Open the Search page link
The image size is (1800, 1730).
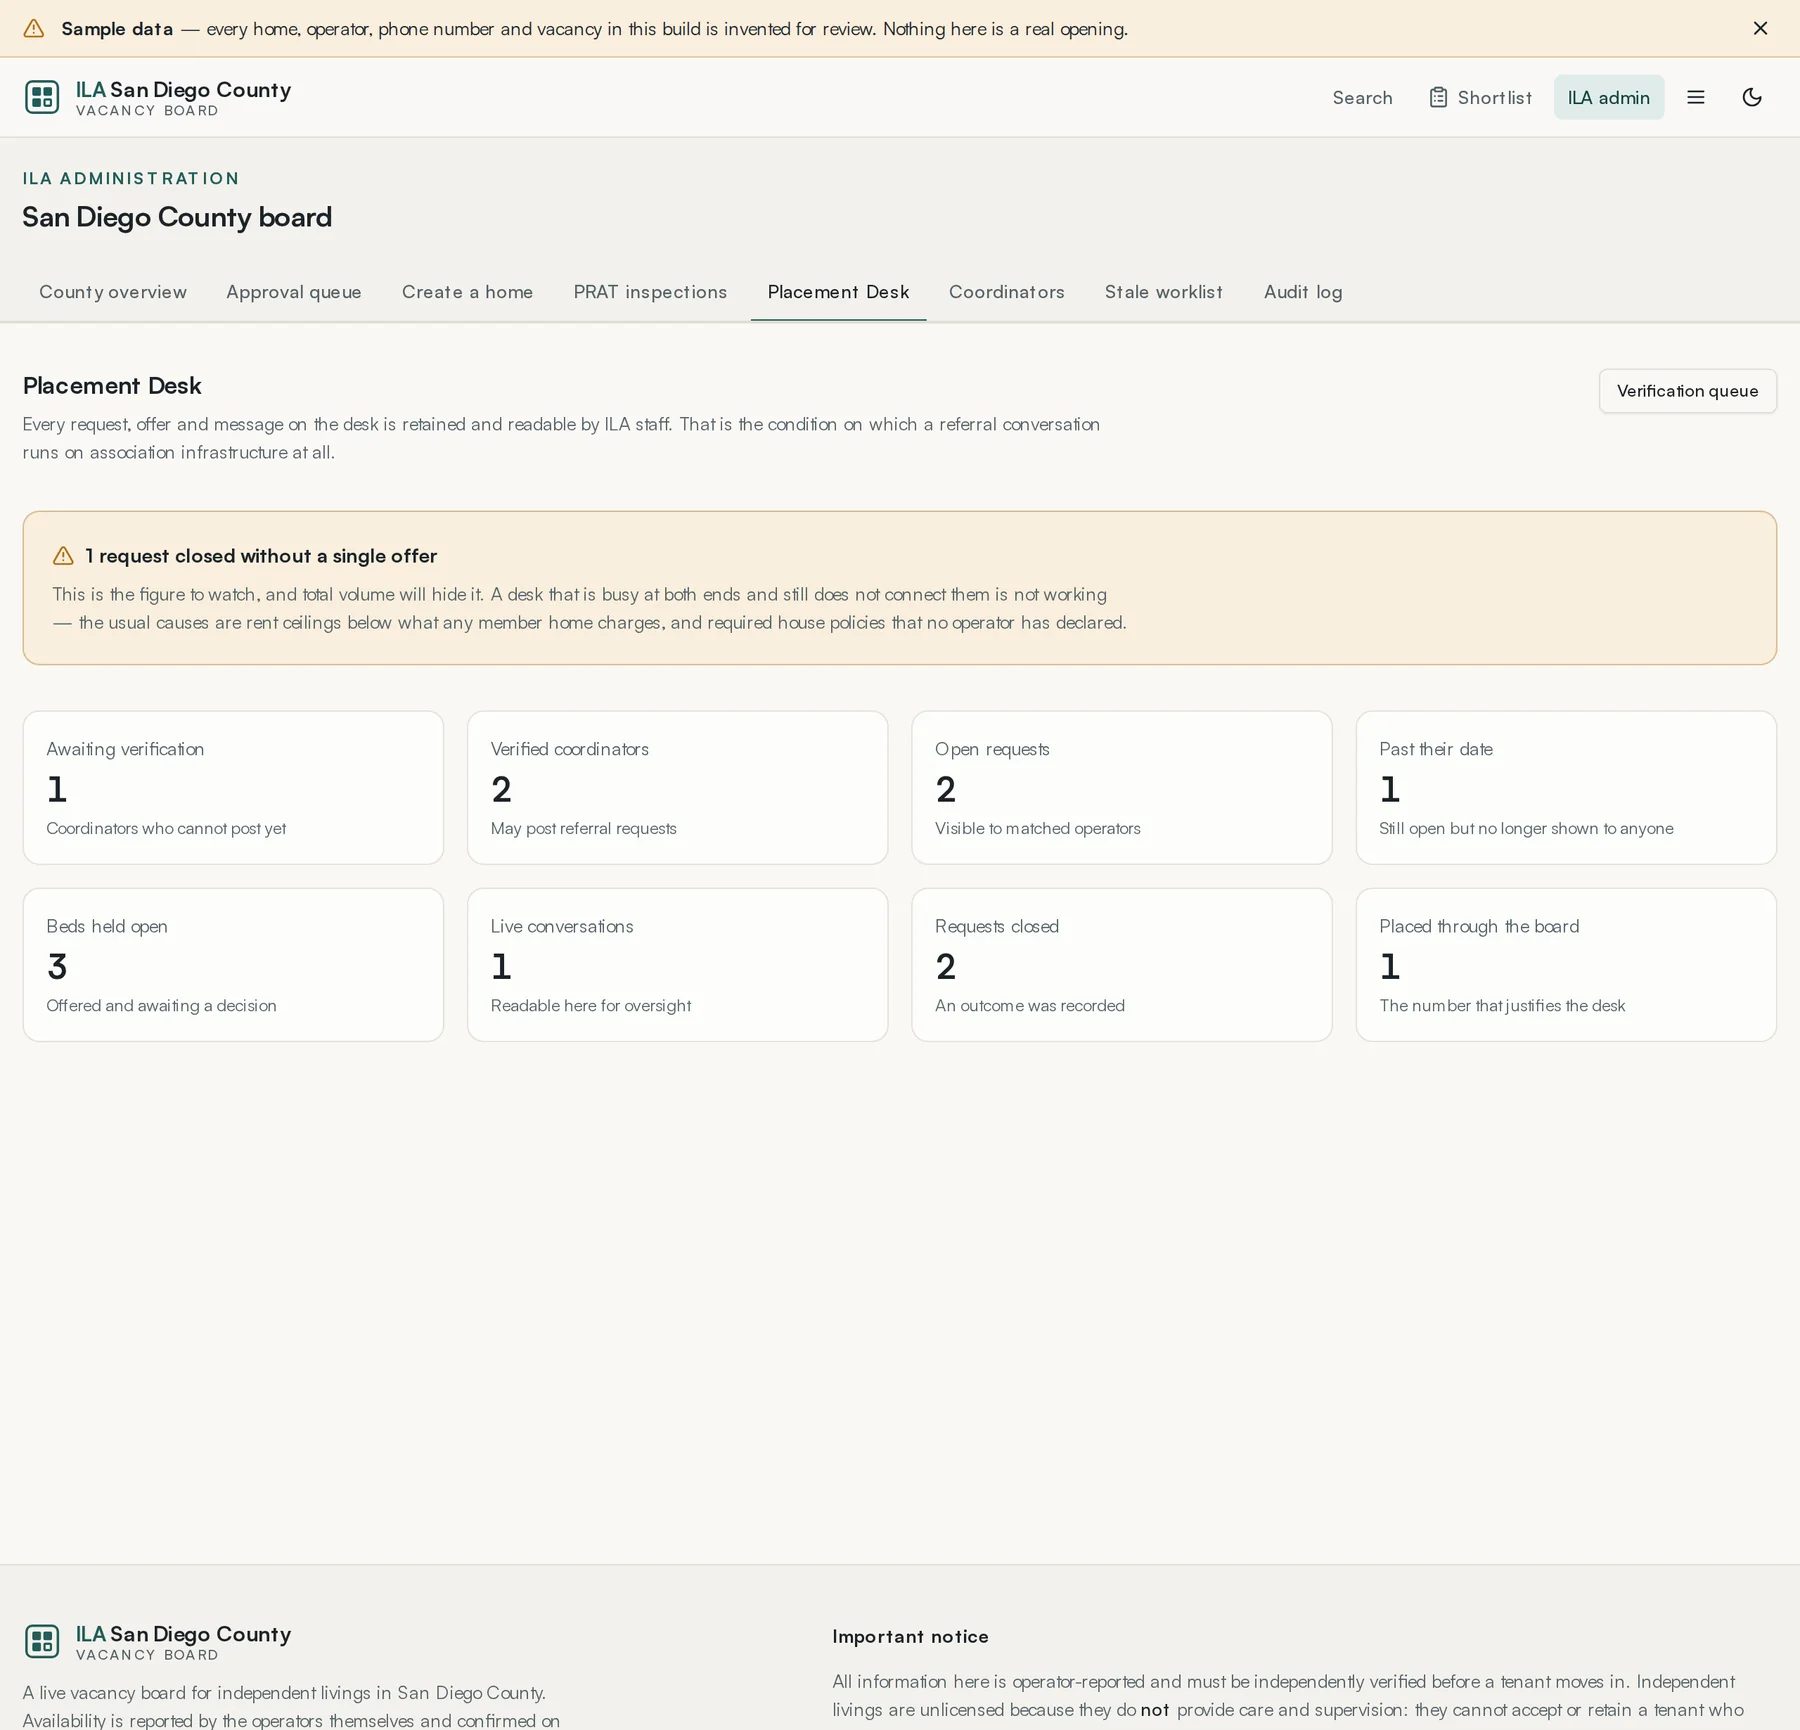pyautogui.click(x=1362, y=97)
